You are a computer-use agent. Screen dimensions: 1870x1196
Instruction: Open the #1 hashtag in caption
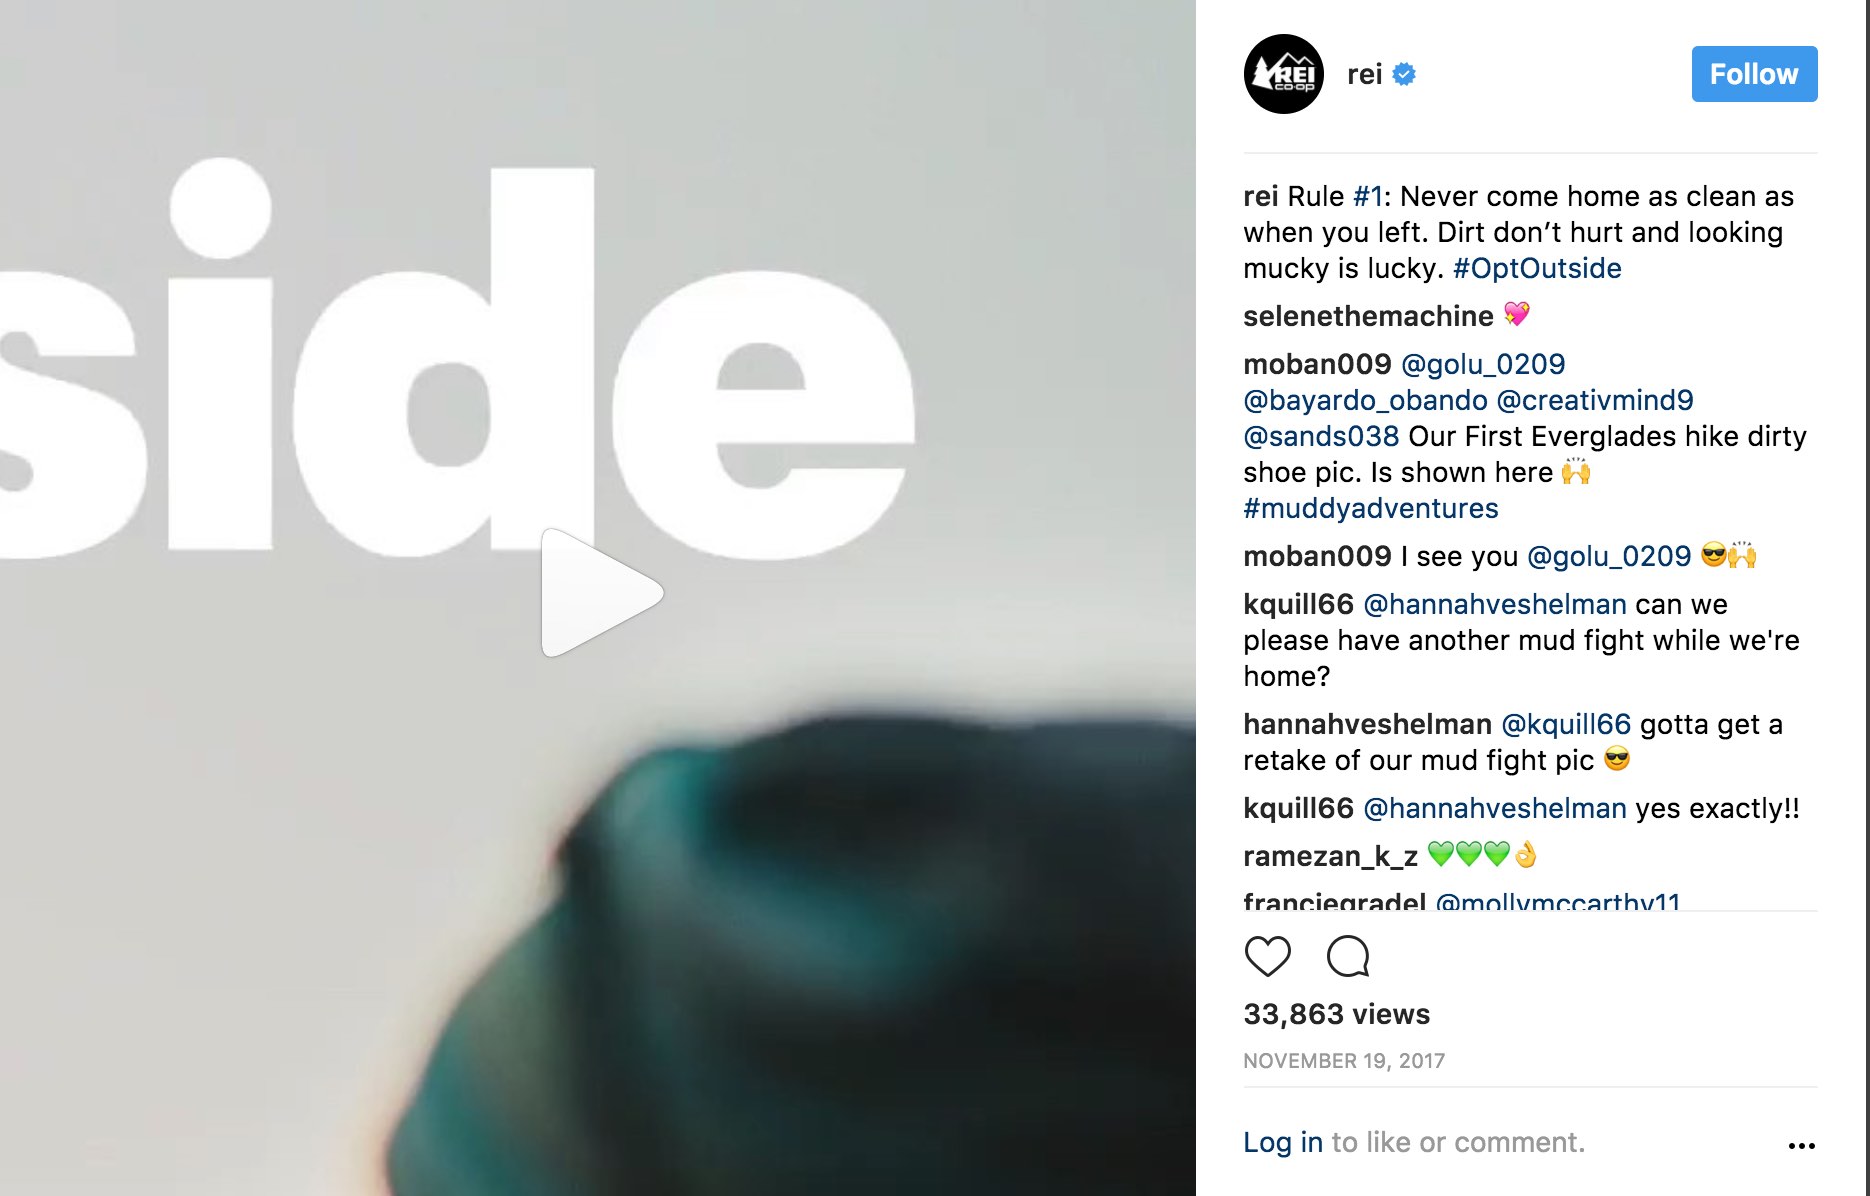tap(1367, 196)
